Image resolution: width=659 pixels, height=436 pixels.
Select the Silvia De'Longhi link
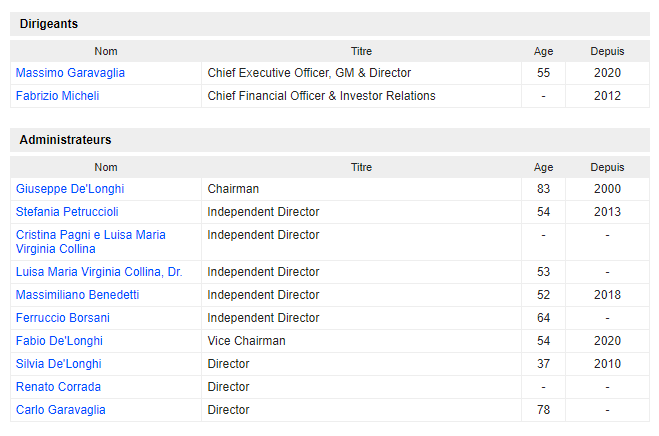tap(58, 364)
